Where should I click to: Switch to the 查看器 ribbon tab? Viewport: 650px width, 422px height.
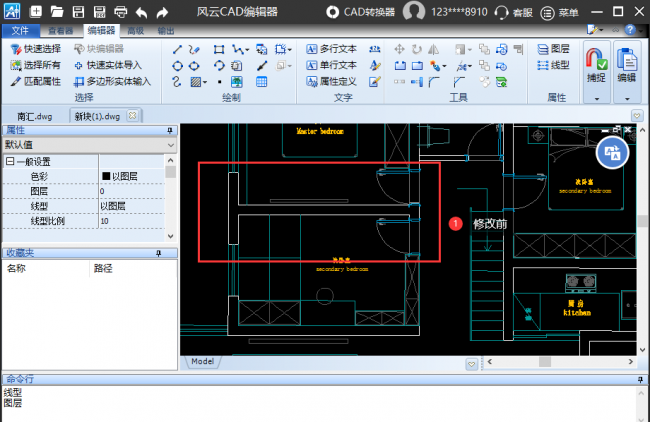(x=61, y=31)
